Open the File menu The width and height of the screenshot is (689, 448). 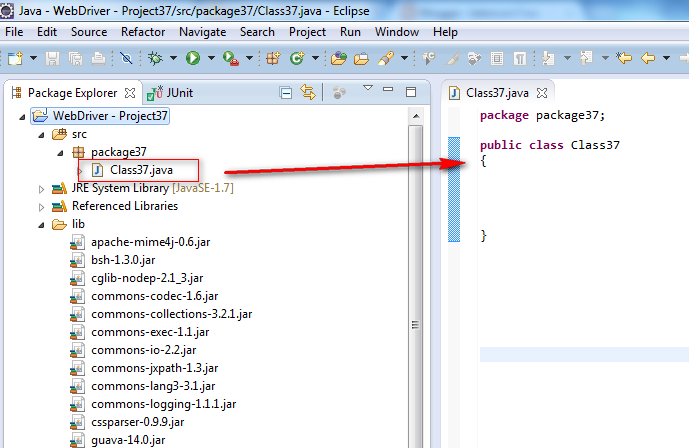[x=14, y=32]
